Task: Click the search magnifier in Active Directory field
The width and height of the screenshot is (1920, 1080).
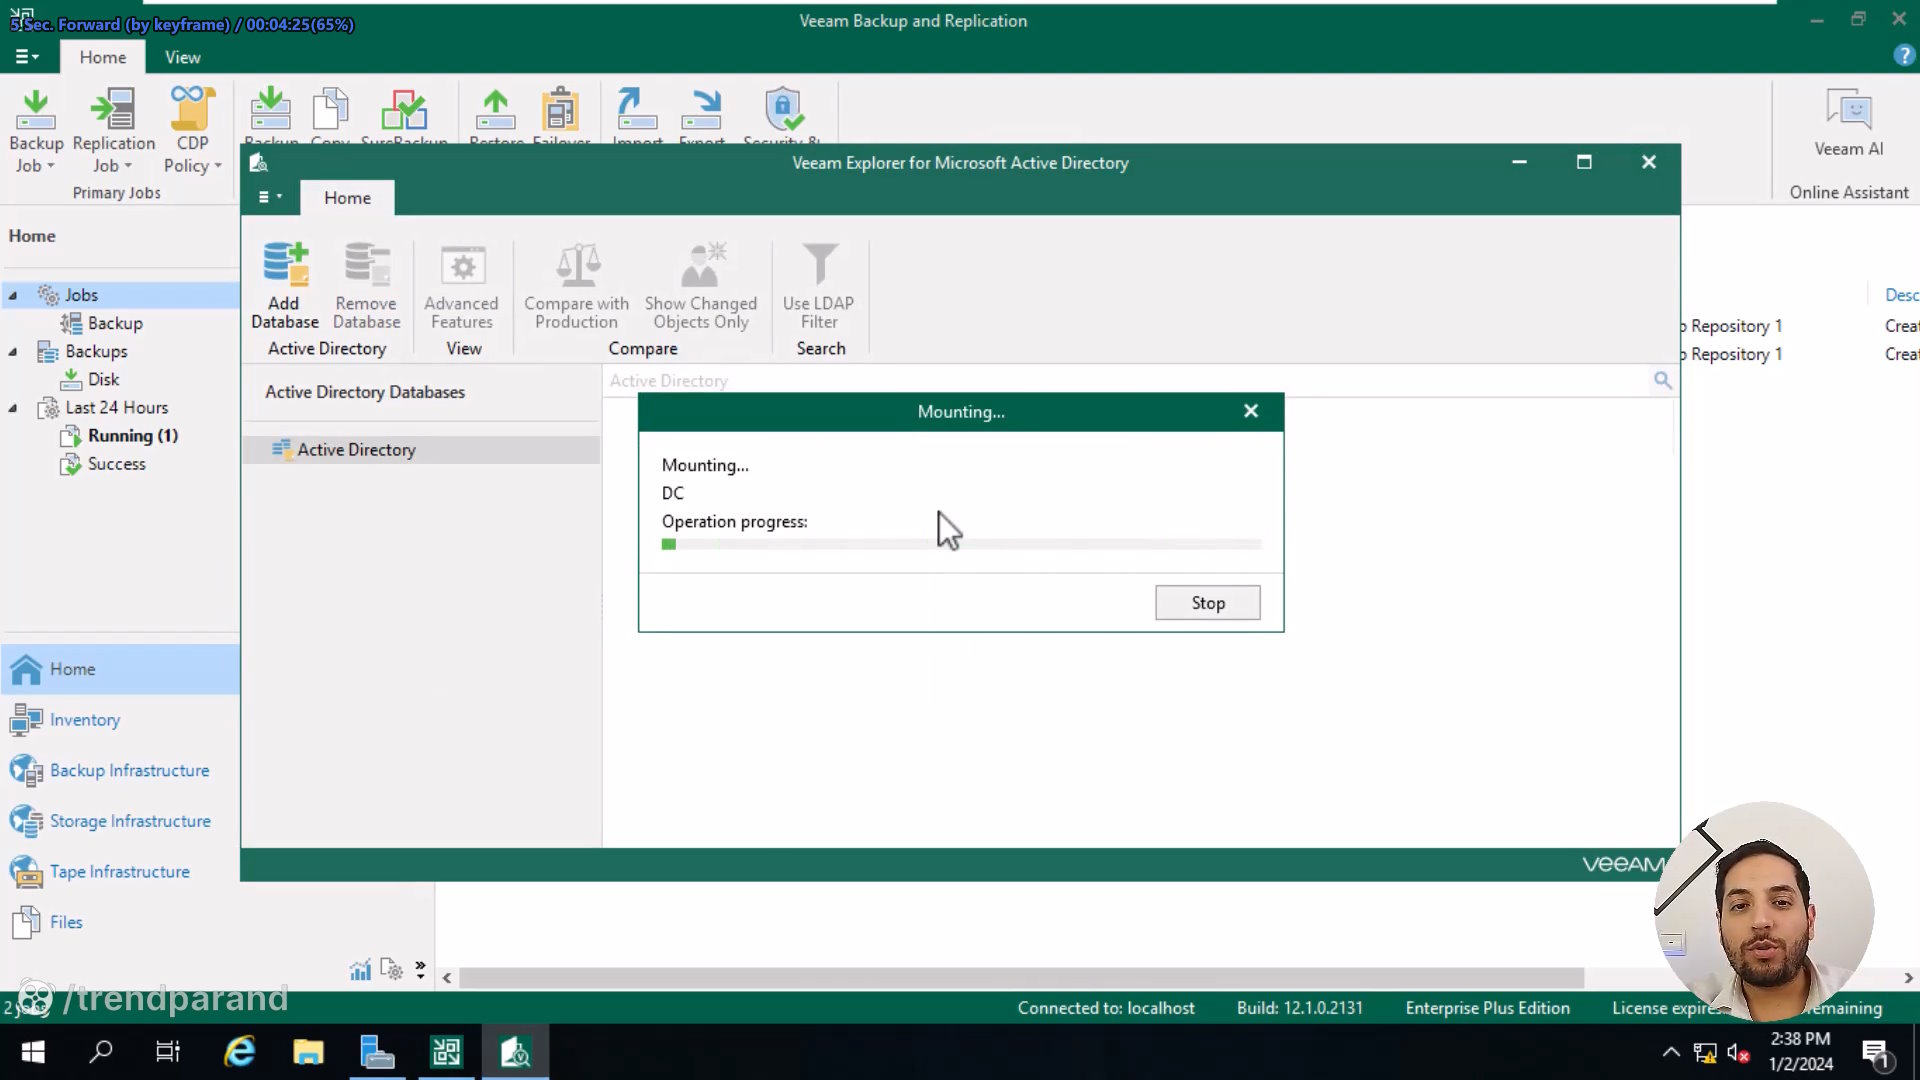Action: (x=1662, y=380)
